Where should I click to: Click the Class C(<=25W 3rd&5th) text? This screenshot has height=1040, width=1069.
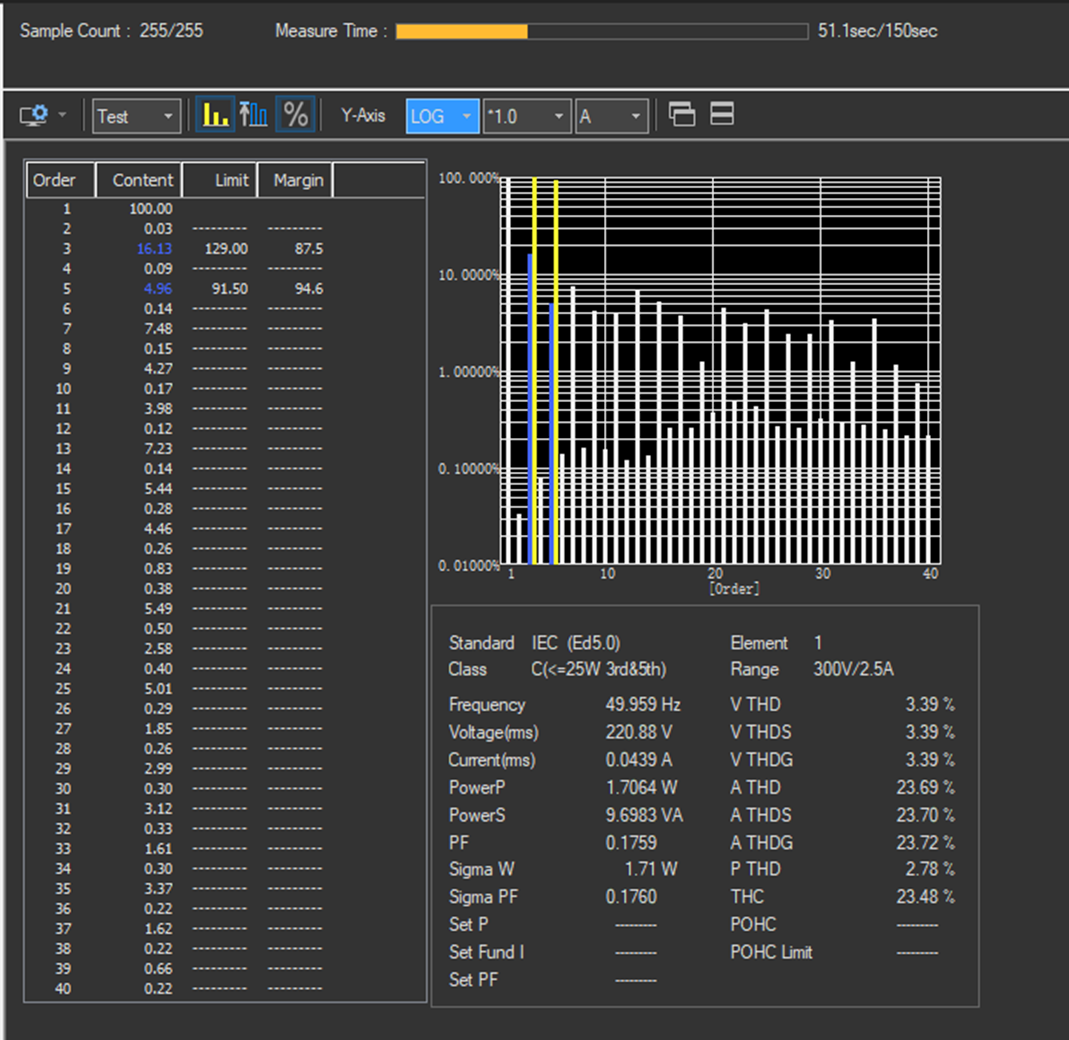coord(599,670)
